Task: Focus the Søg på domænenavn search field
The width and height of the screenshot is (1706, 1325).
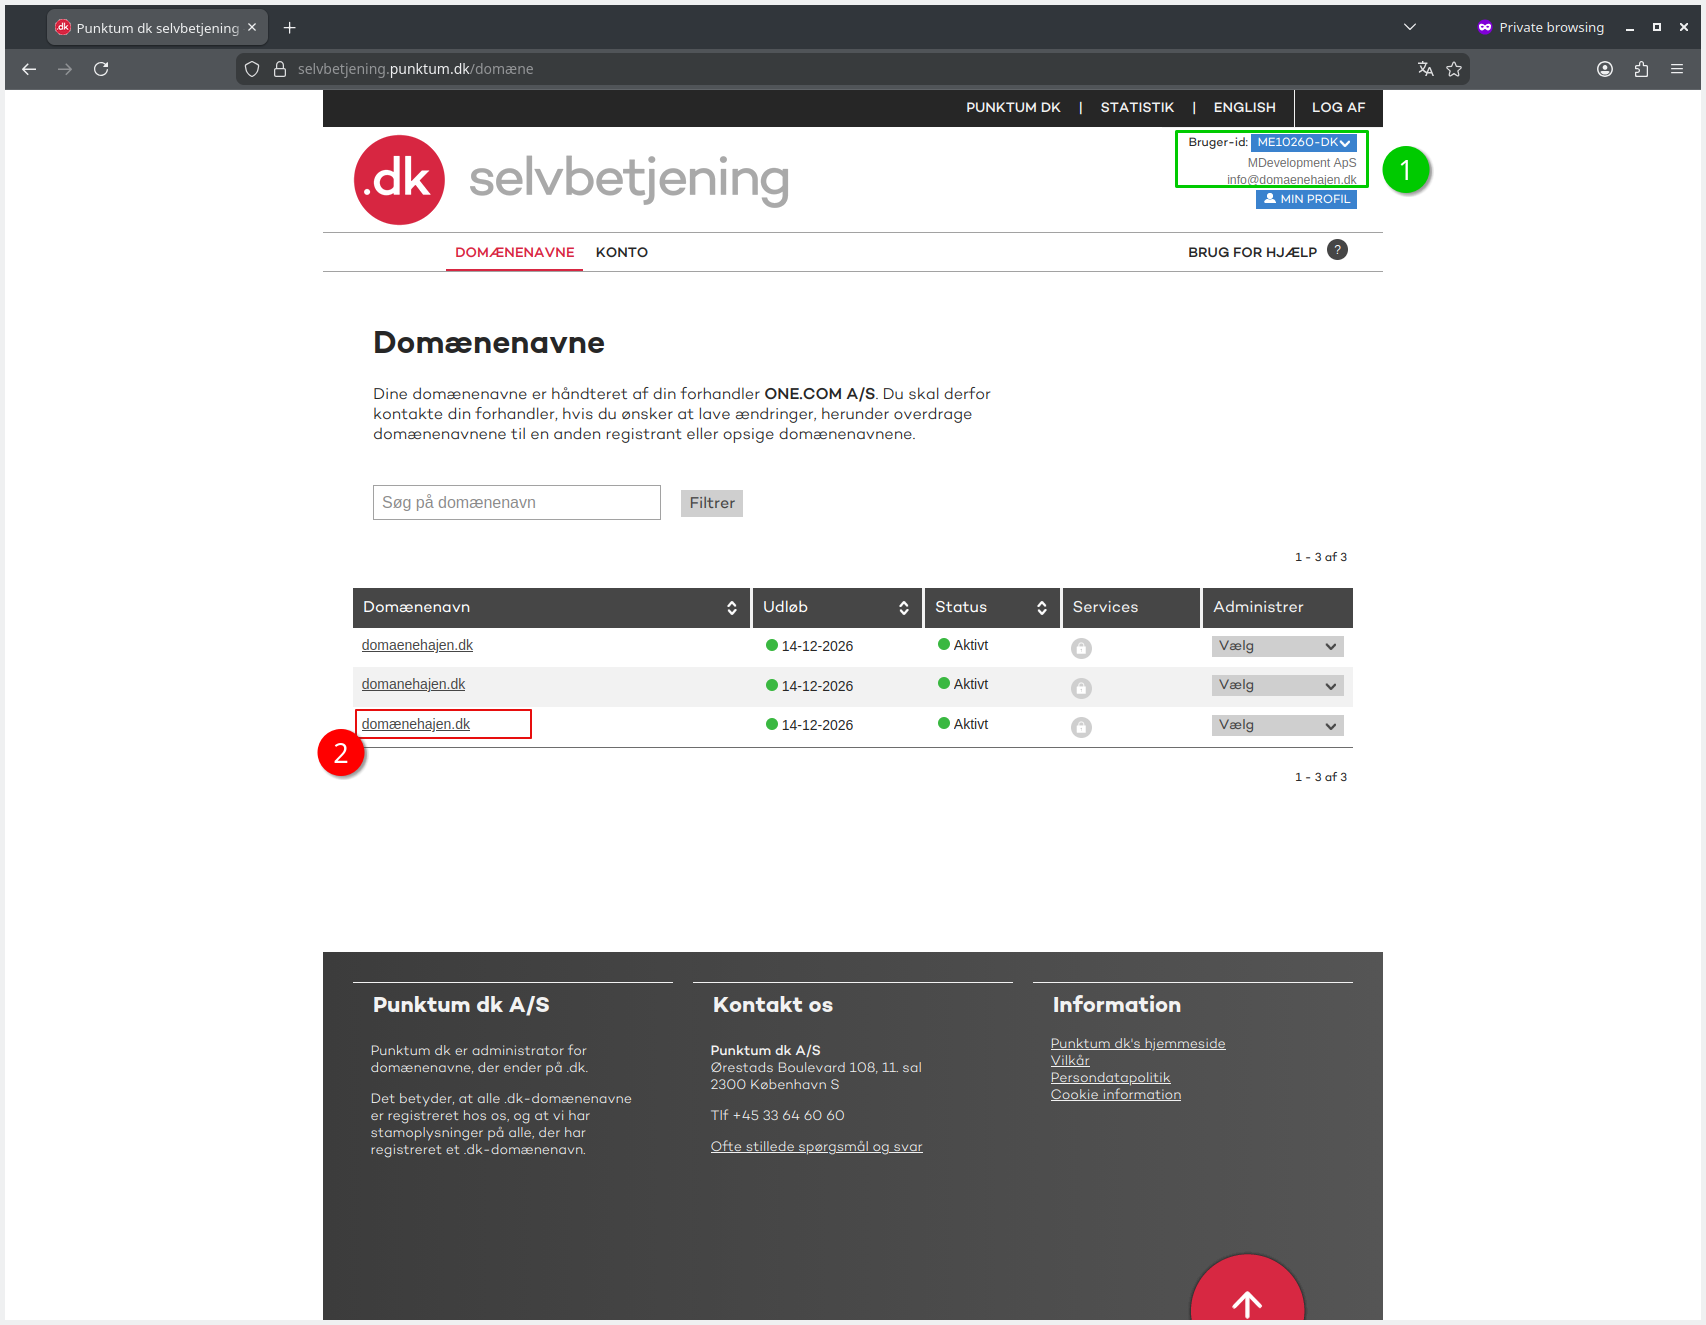Action: (x=516, y=502)
